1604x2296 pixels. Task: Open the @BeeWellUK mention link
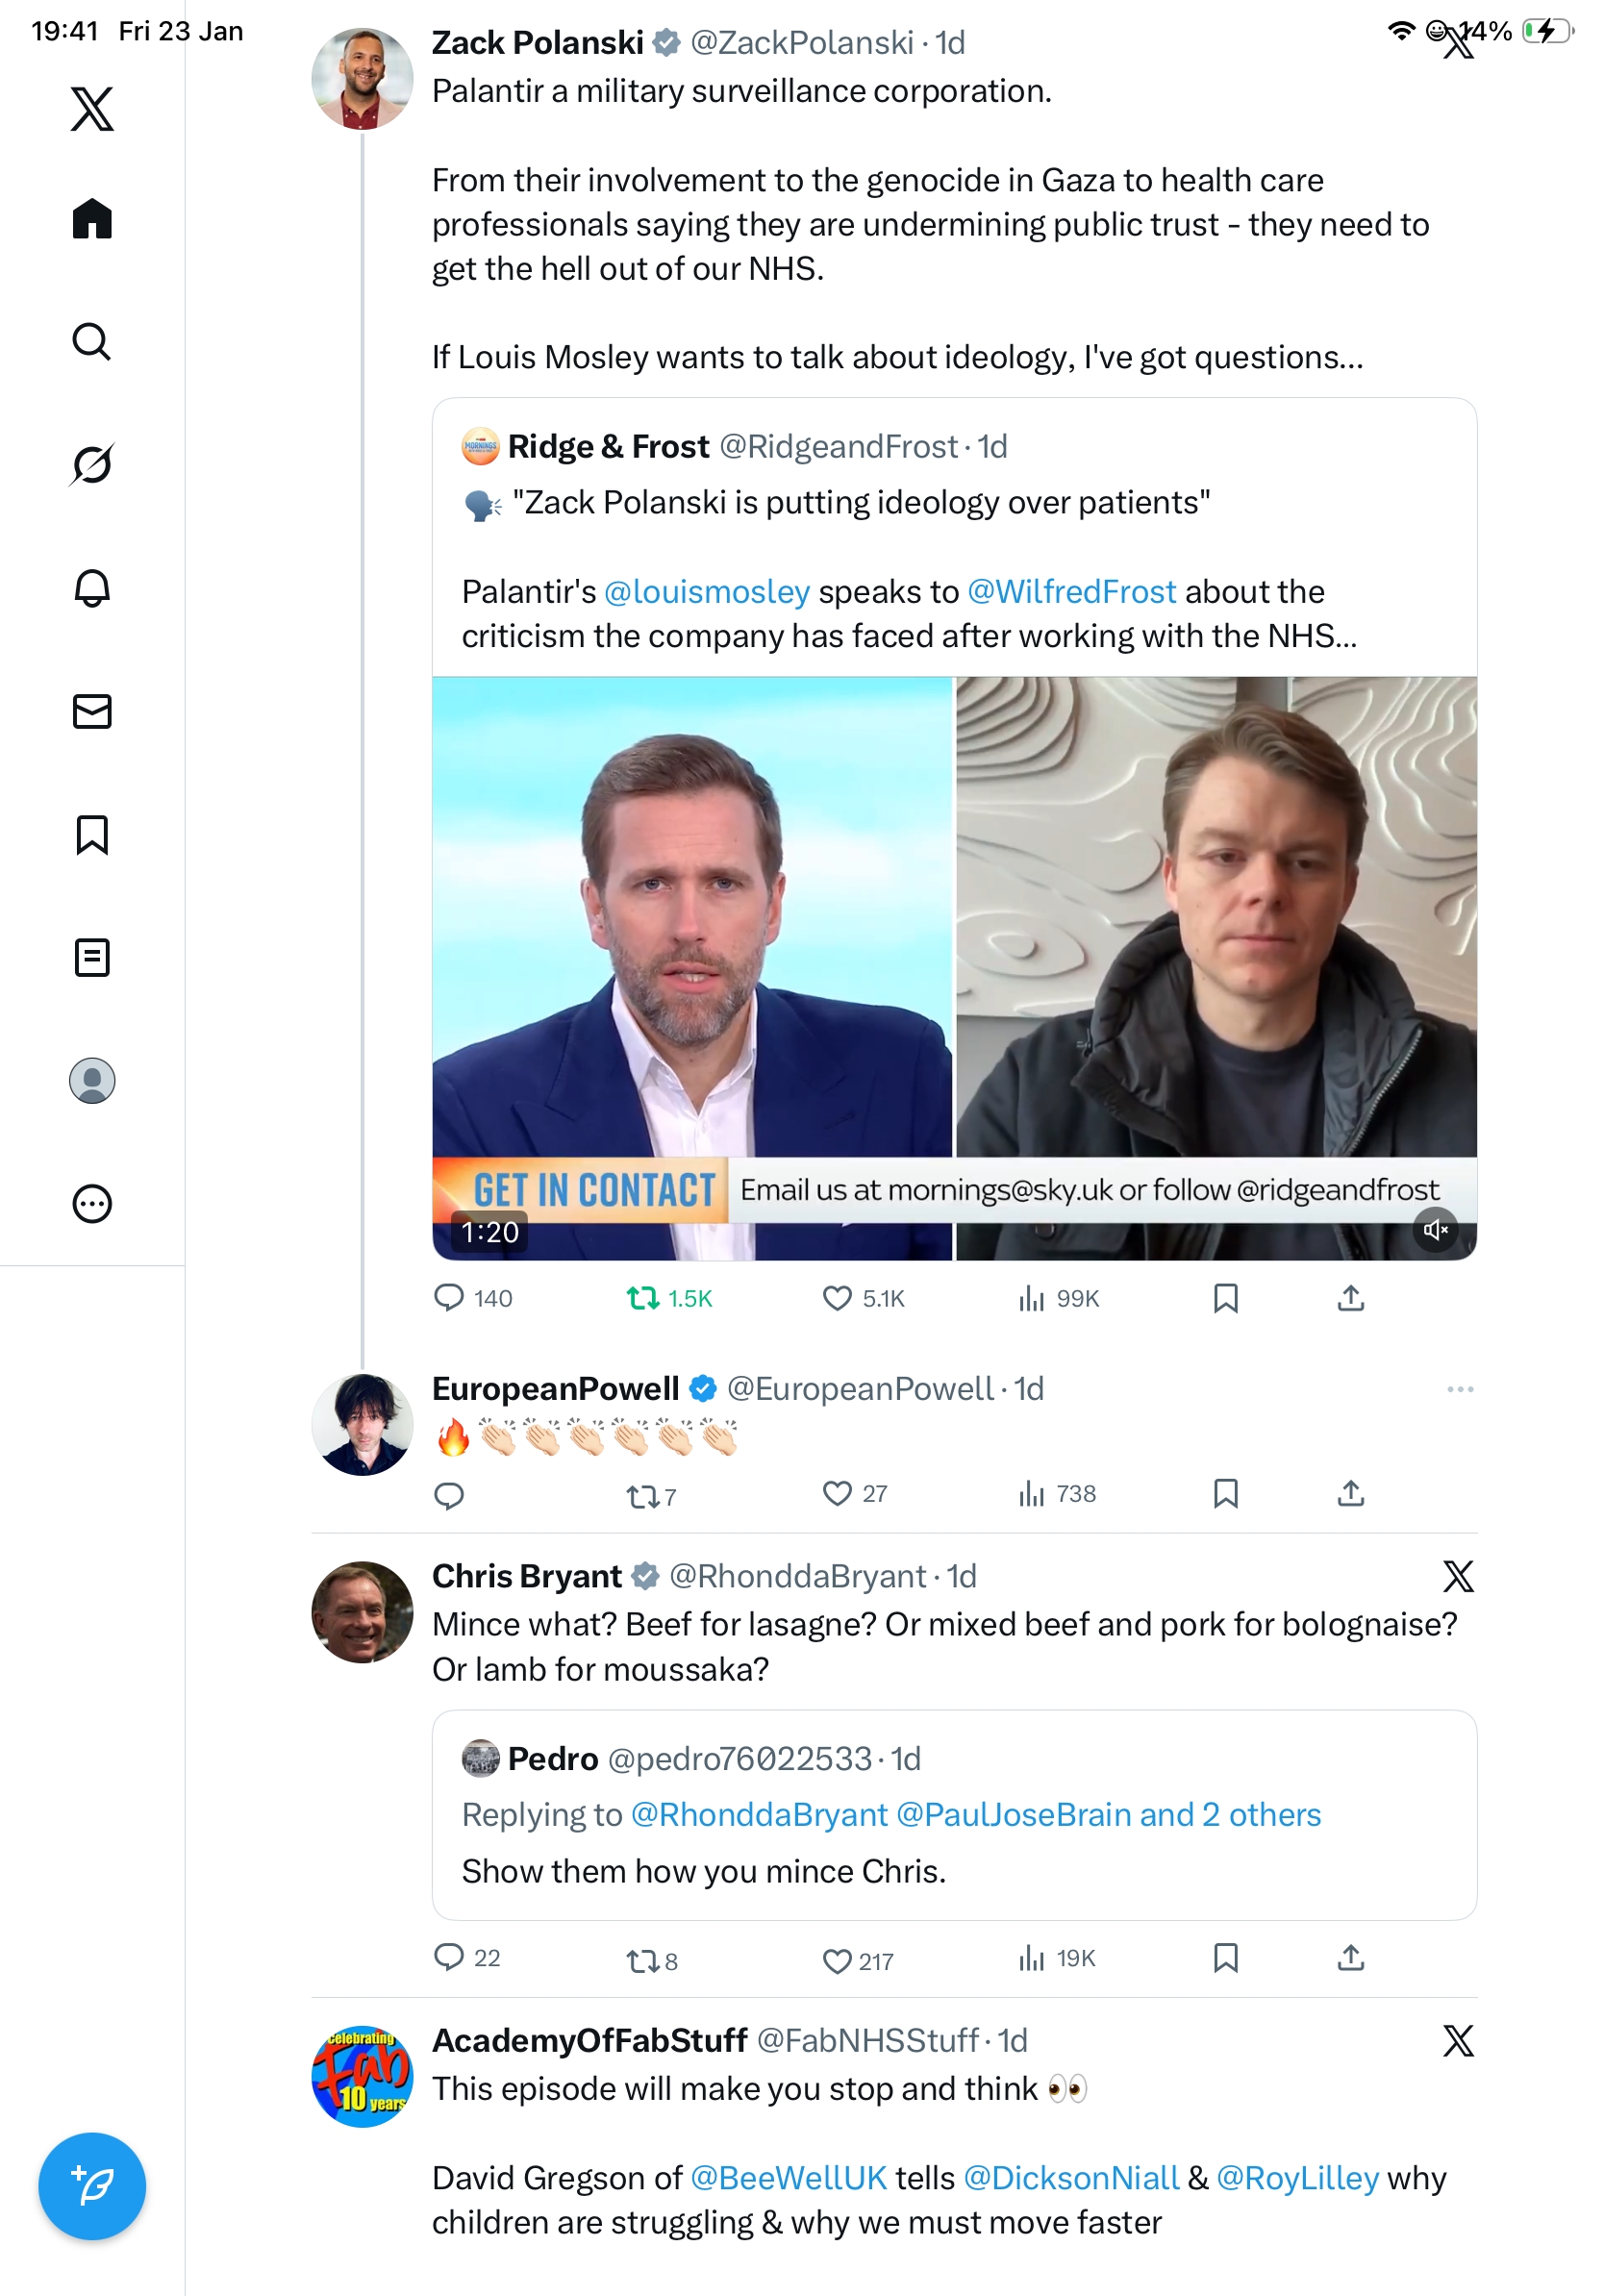coord(788,2177)
